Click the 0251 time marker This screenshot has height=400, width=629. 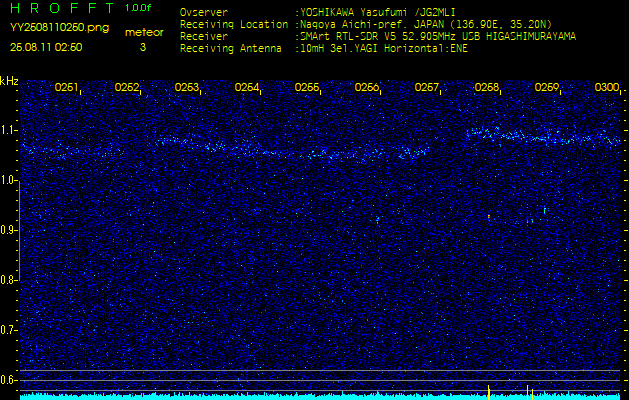[66, 87]
